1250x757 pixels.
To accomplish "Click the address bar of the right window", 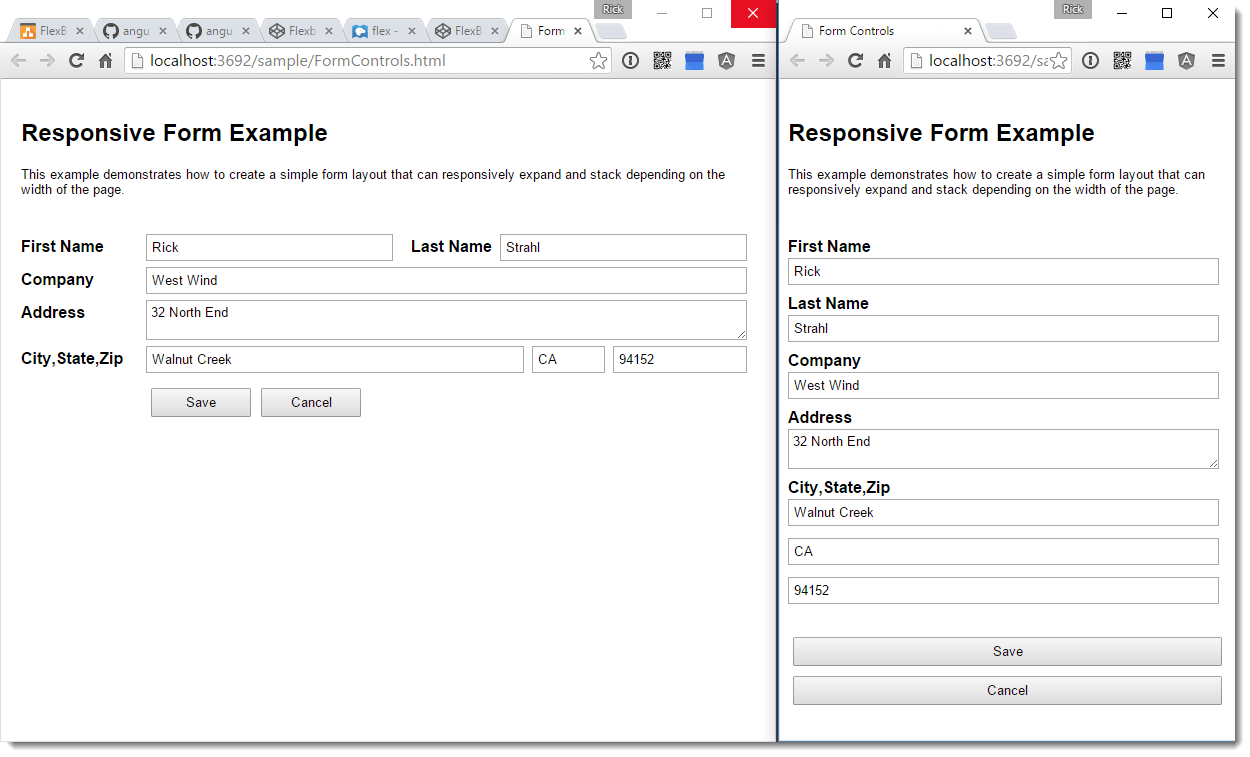I will tap(985, 60).
